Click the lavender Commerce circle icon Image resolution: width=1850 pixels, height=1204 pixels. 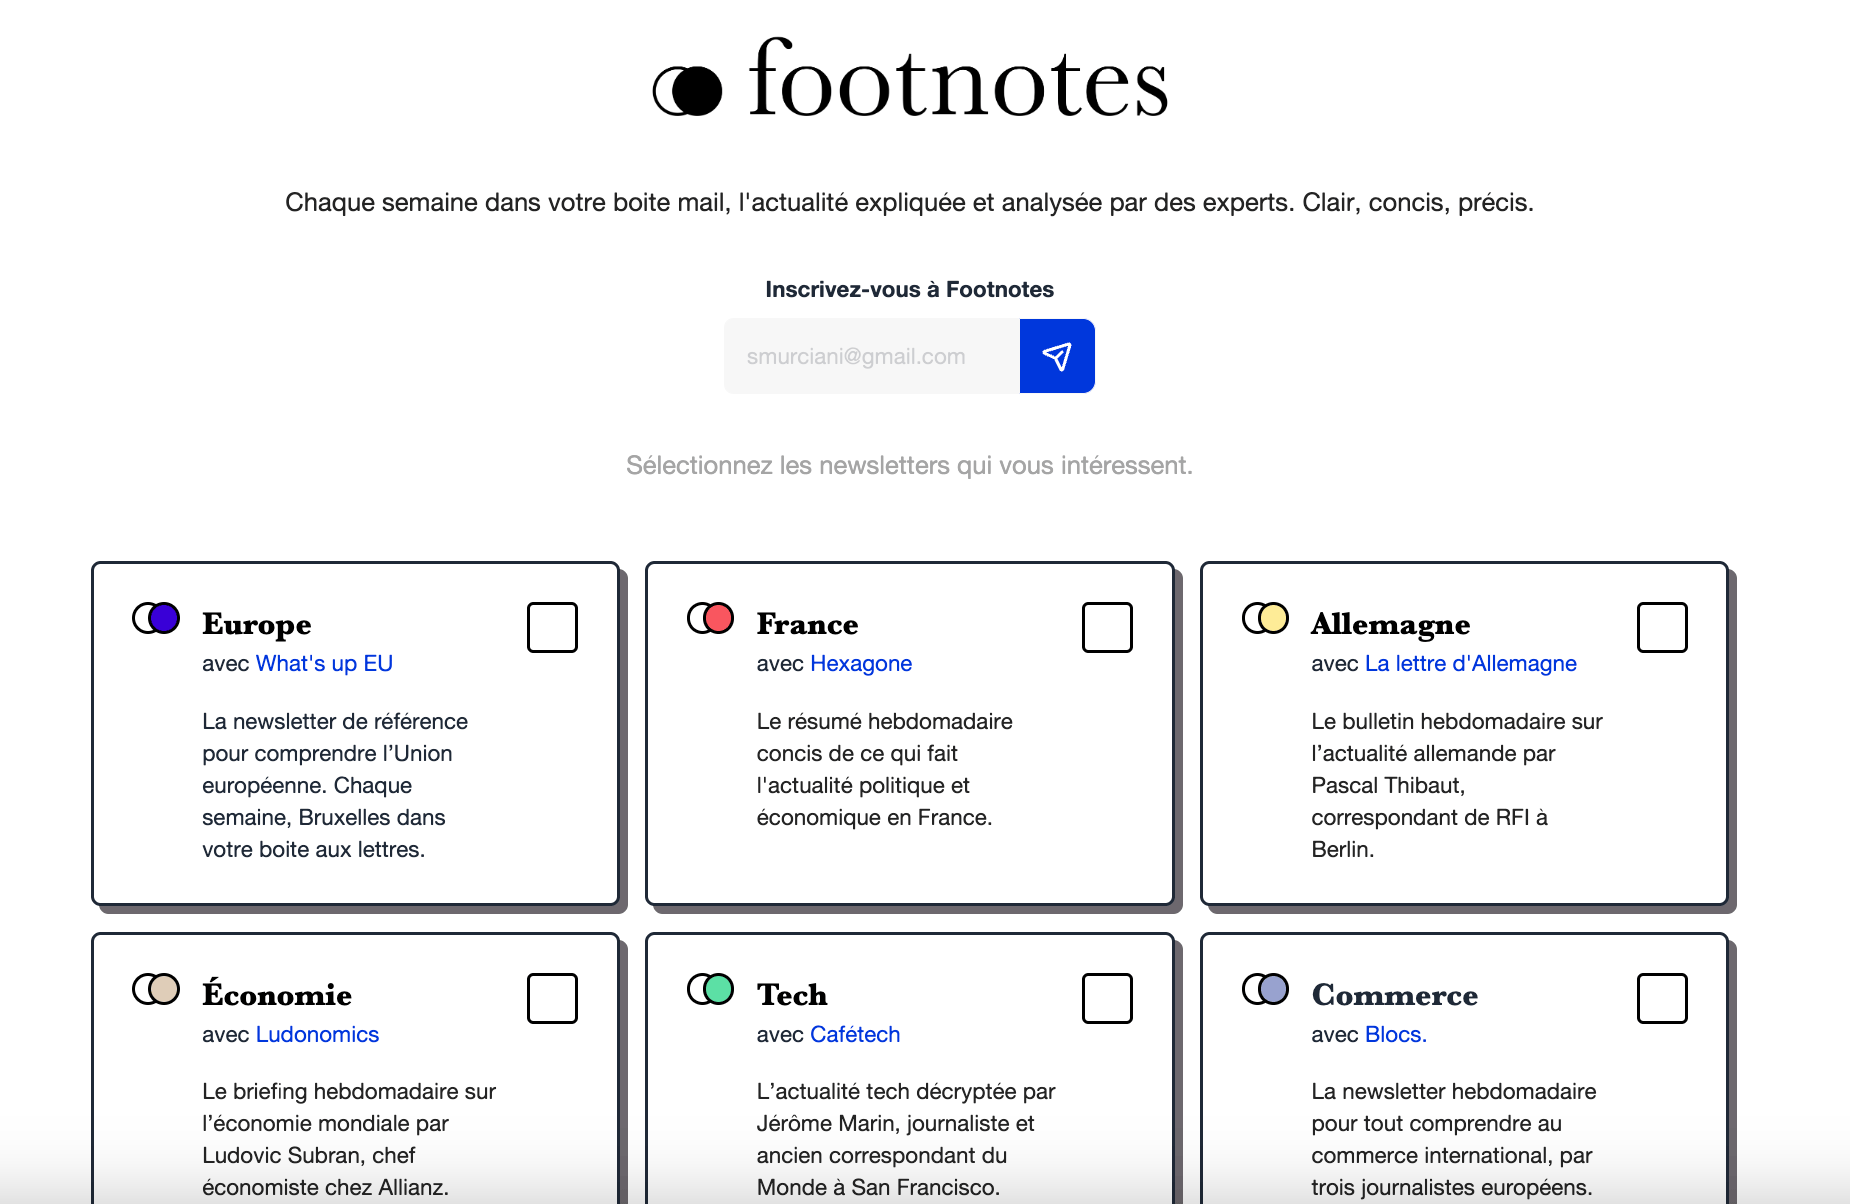(1265, 989)
